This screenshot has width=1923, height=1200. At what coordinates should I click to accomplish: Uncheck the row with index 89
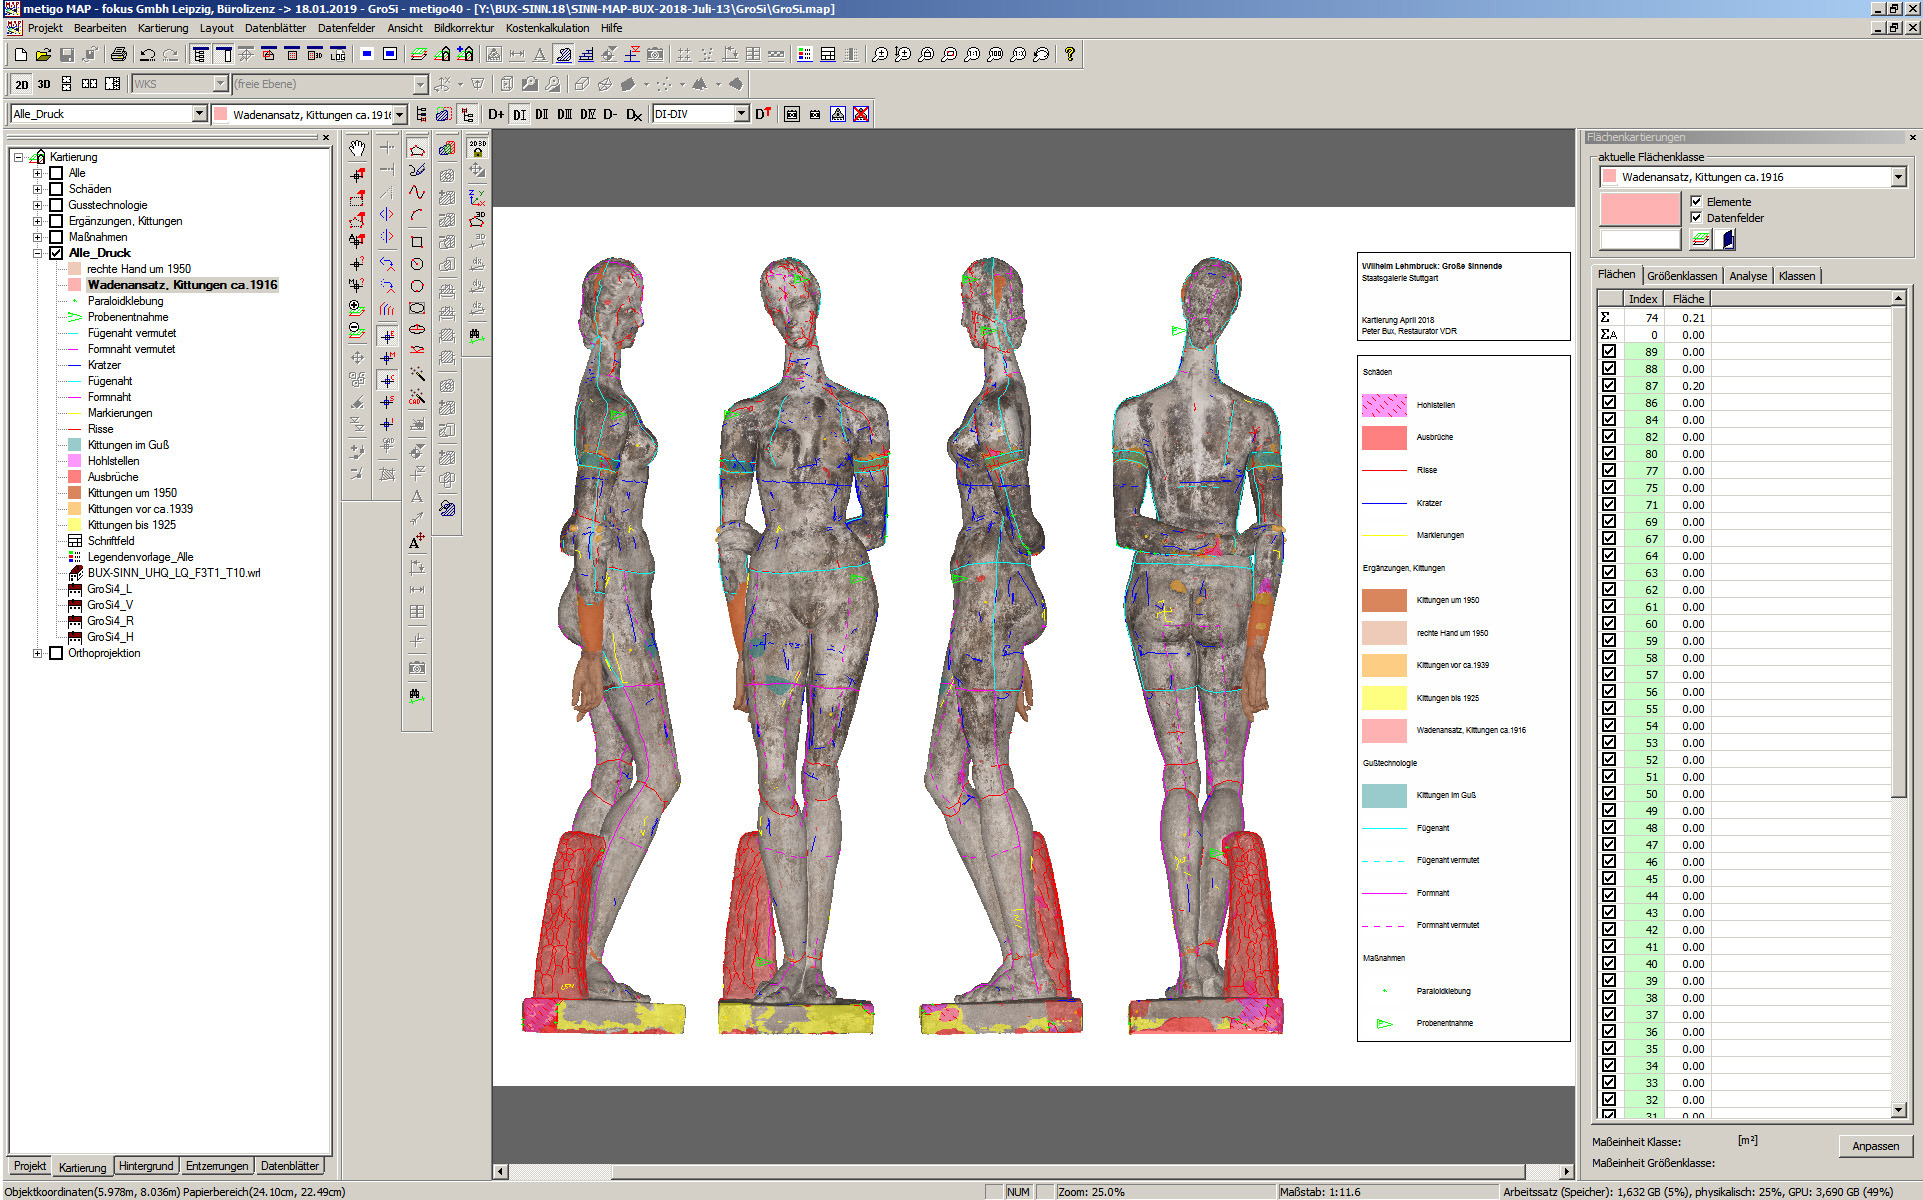(x=1609, y=351)
